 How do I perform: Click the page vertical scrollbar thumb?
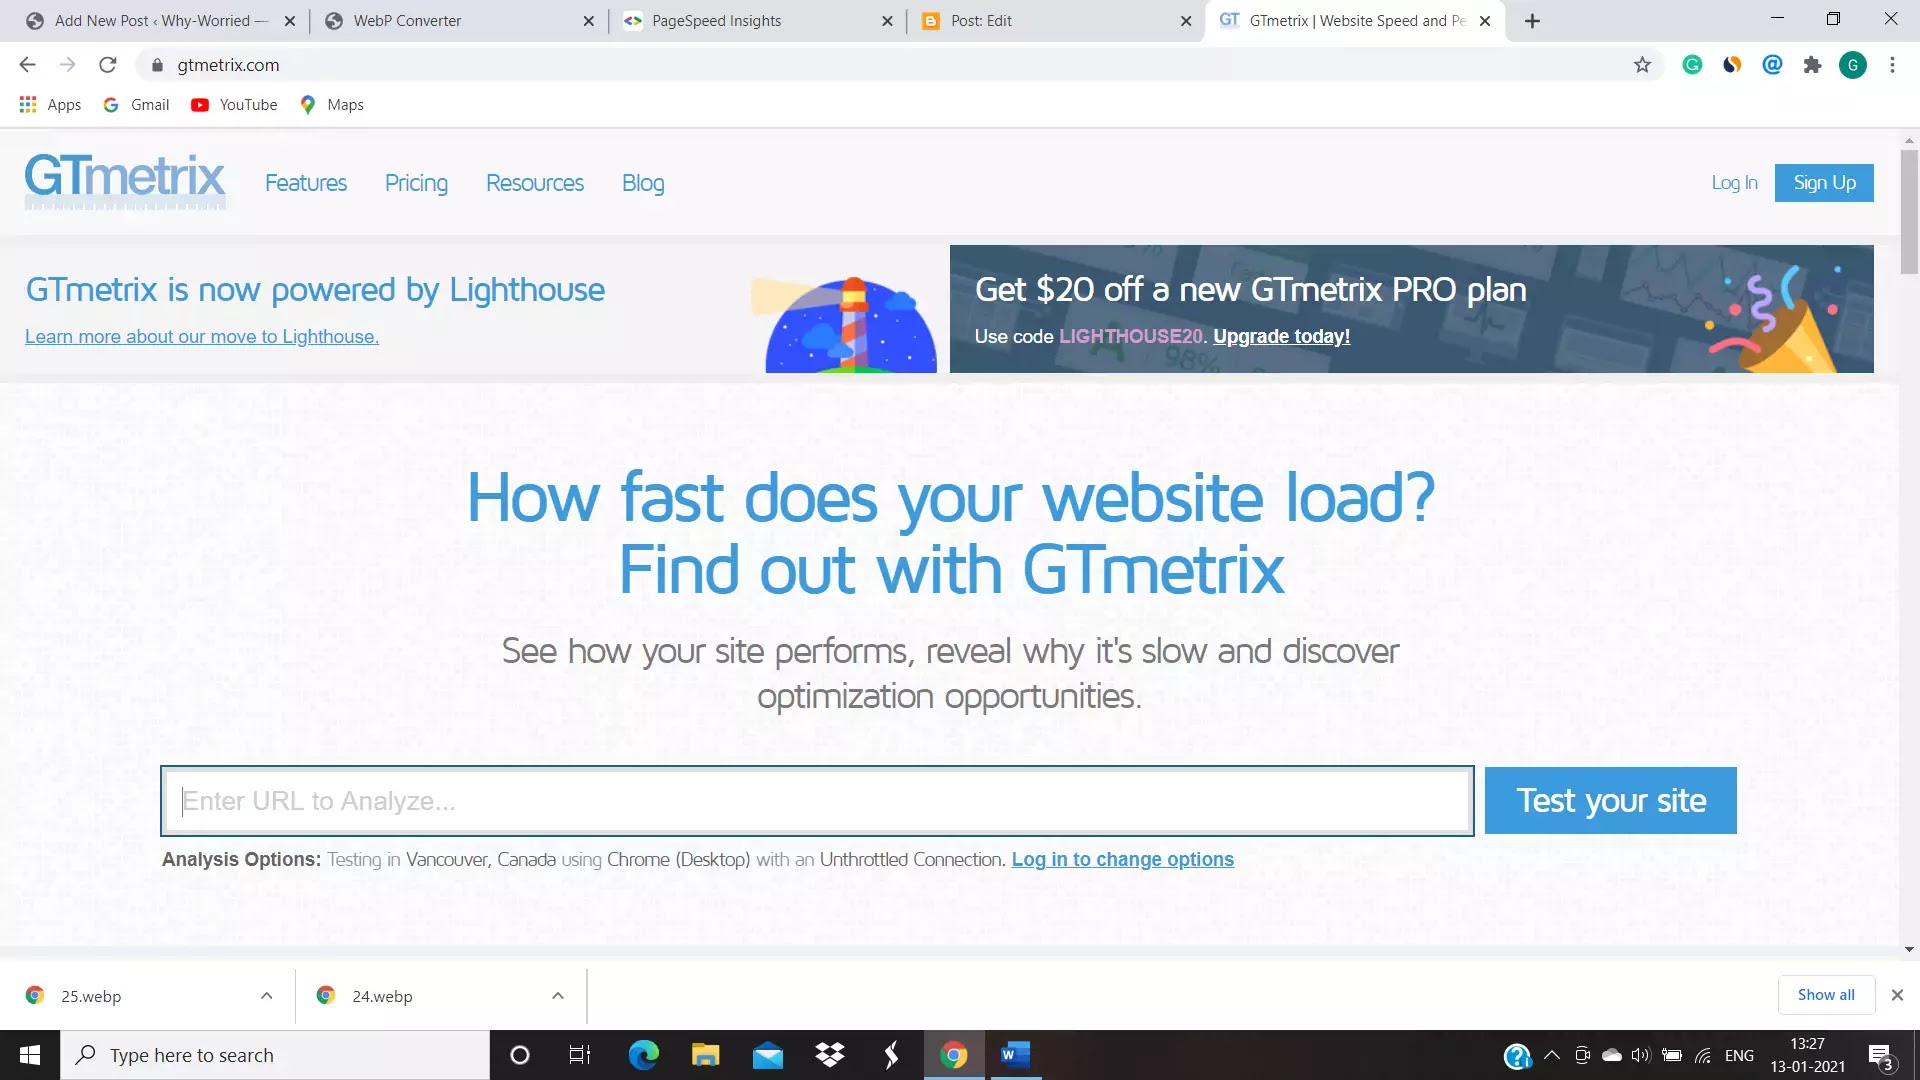click(x=1910, y=212)
